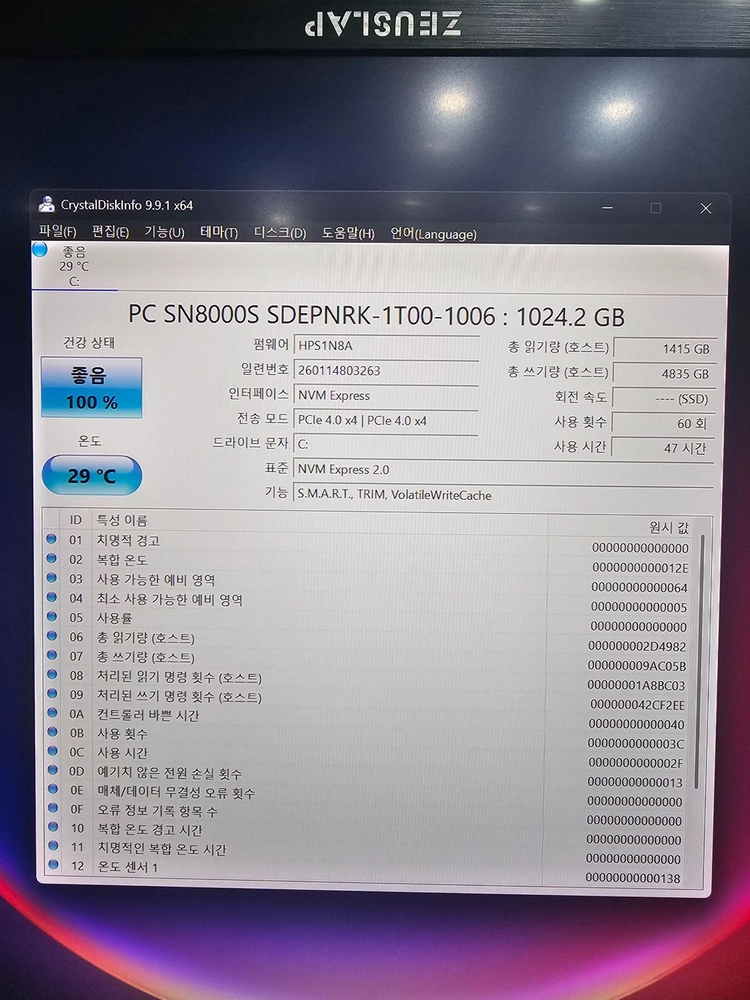Click raw value 00000042CF2EE

click(637, 705)
